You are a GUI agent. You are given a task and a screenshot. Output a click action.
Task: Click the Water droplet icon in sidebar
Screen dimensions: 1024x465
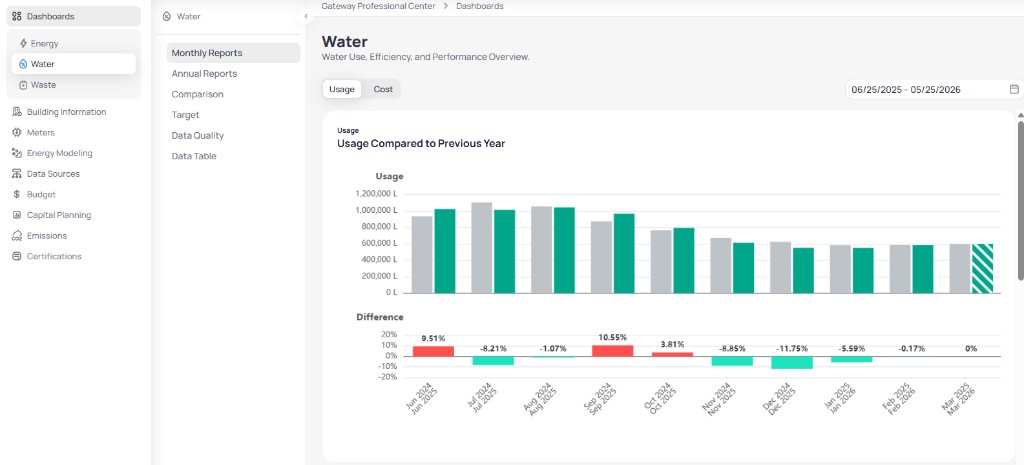pos(24,64)
